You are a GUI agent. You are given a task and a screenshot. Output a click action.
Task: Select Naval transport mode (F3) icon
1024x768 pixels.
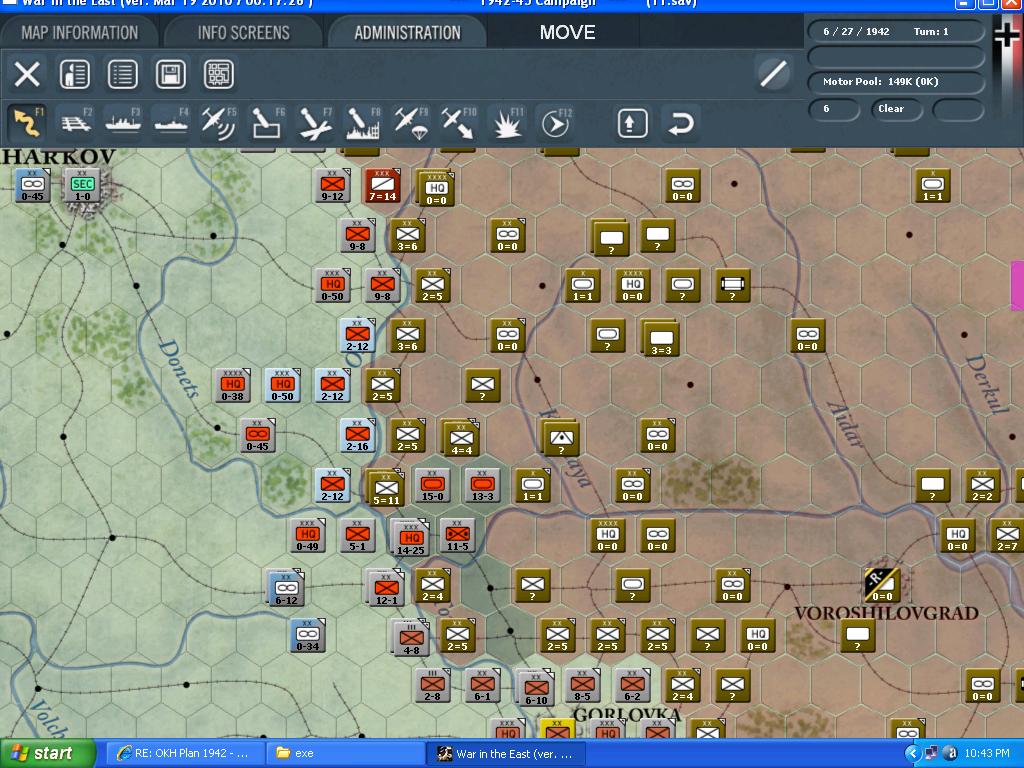(x=123, y=123)
